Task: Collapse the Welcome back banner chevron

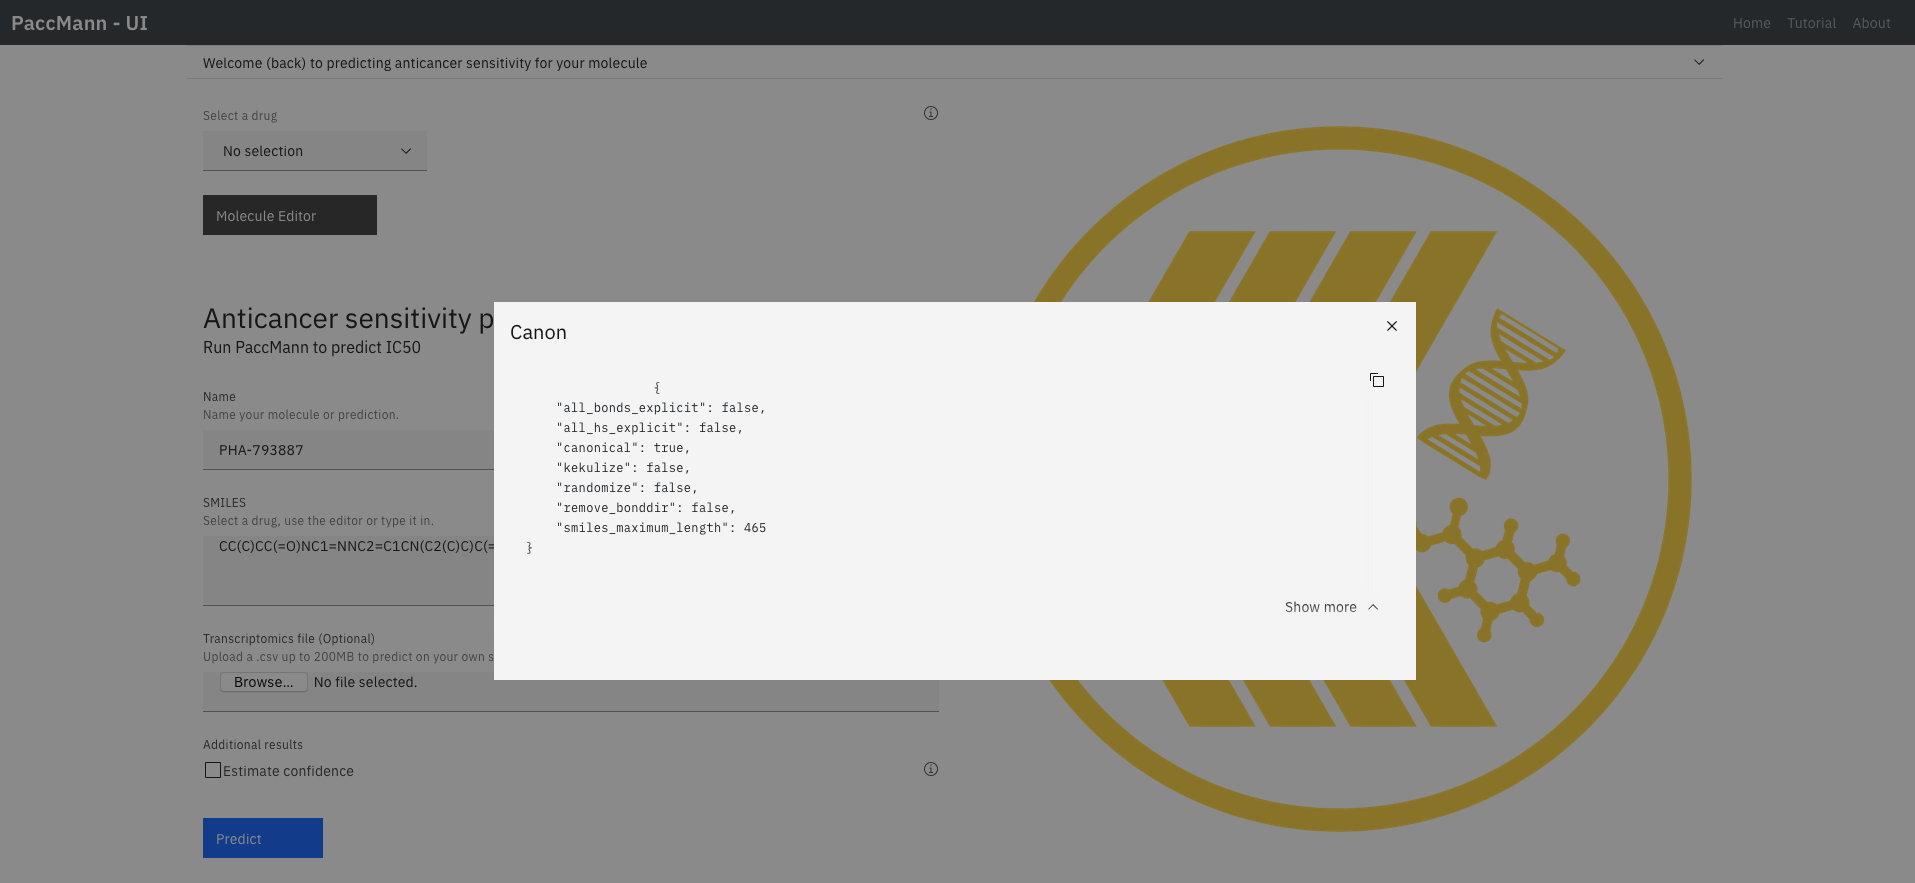Action: pyautogui.click(x=1699, y=62)
